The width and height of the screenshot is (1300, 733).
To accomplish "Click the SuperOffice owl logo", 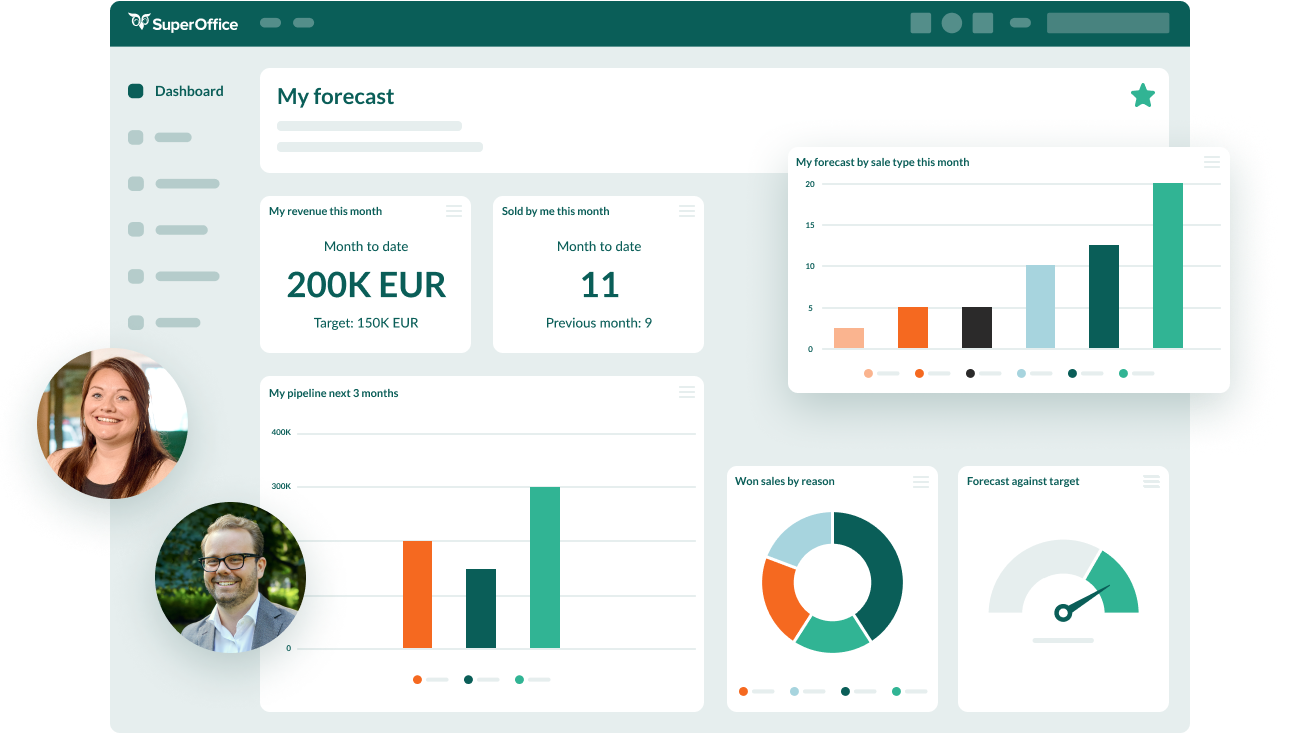I will 139,22.
